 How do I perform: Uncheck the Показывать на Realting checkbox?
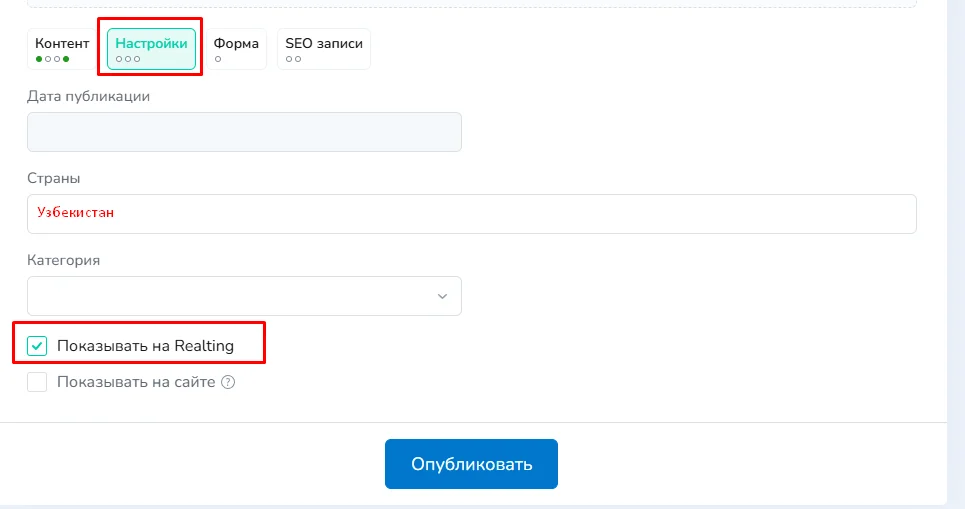coord(37,347)
